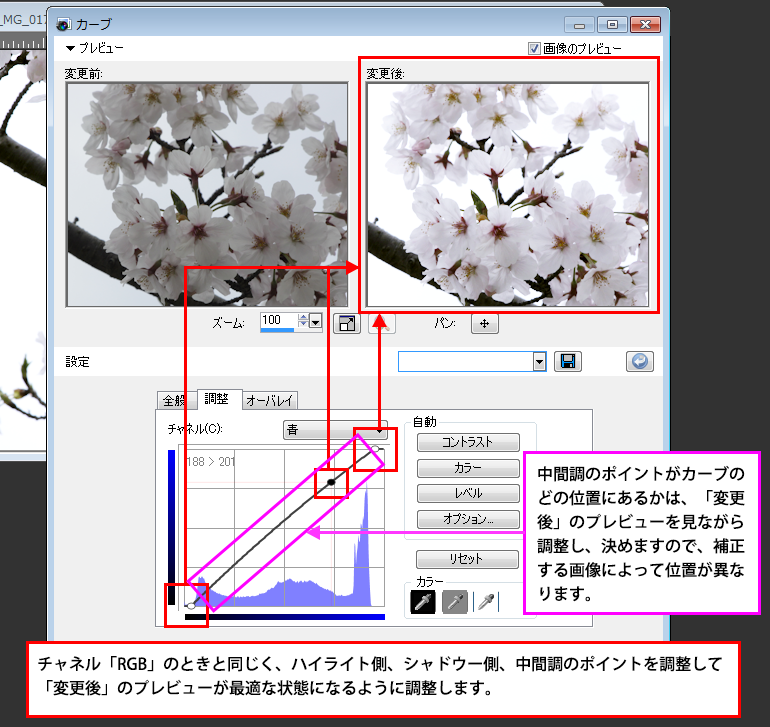This screenshot has height=727, width=770.
Task: Click the shadow endpoint of the curve
Action: pos(191,606)
